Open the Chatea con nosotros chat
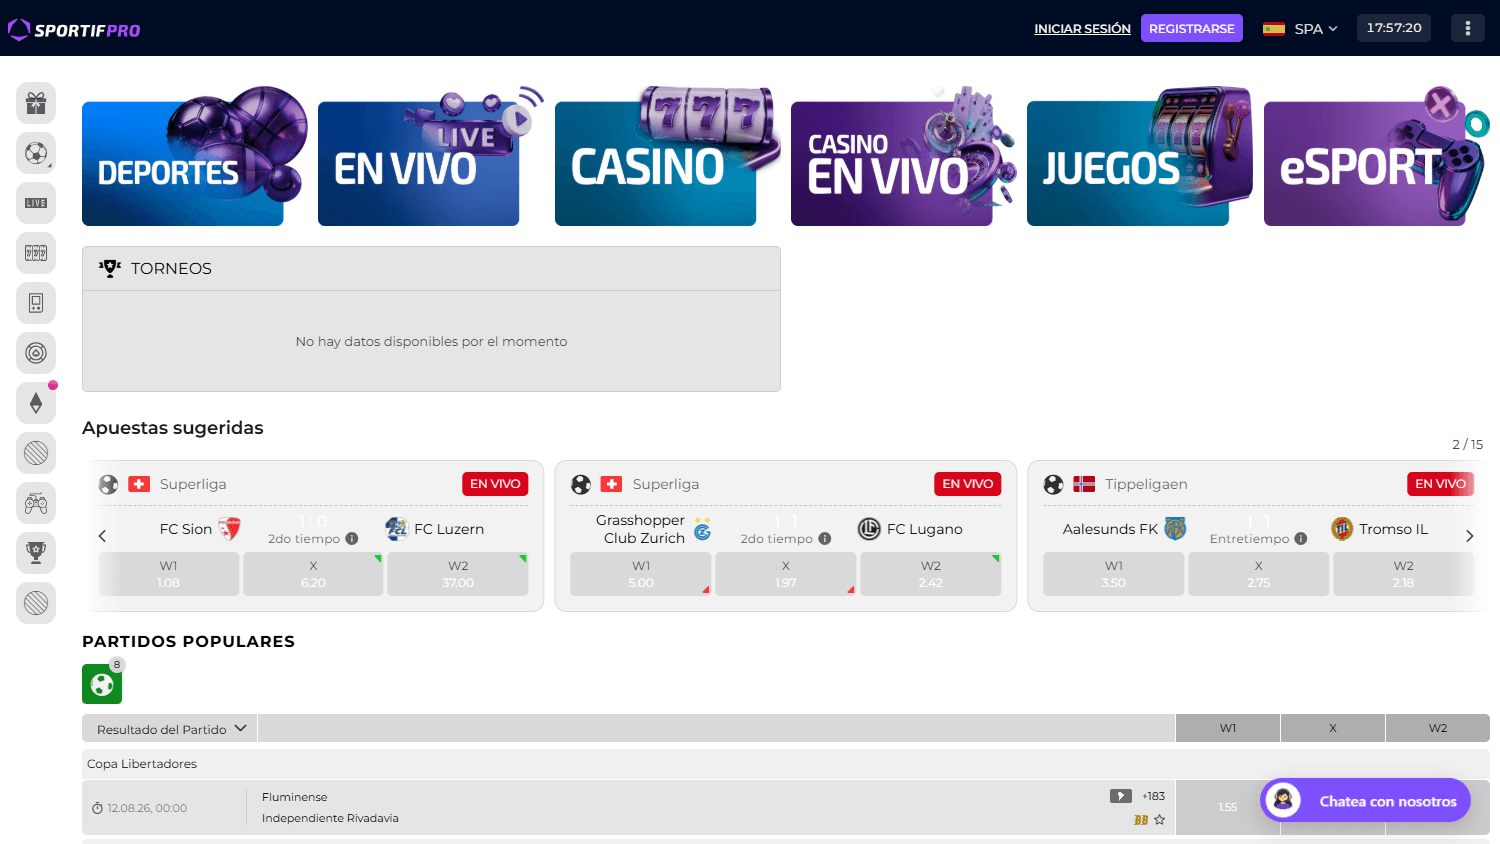Image resolution: width=1500 pixels, height=844 pixels. [1365, 800]
